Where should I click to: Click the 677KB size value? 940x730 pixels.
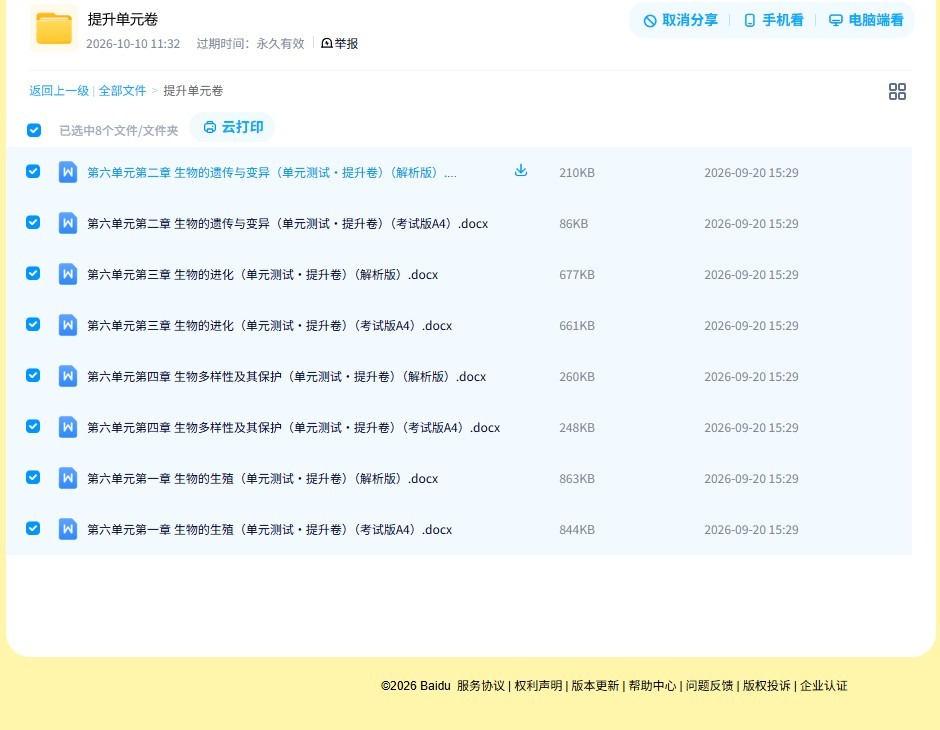pos(577,274)
